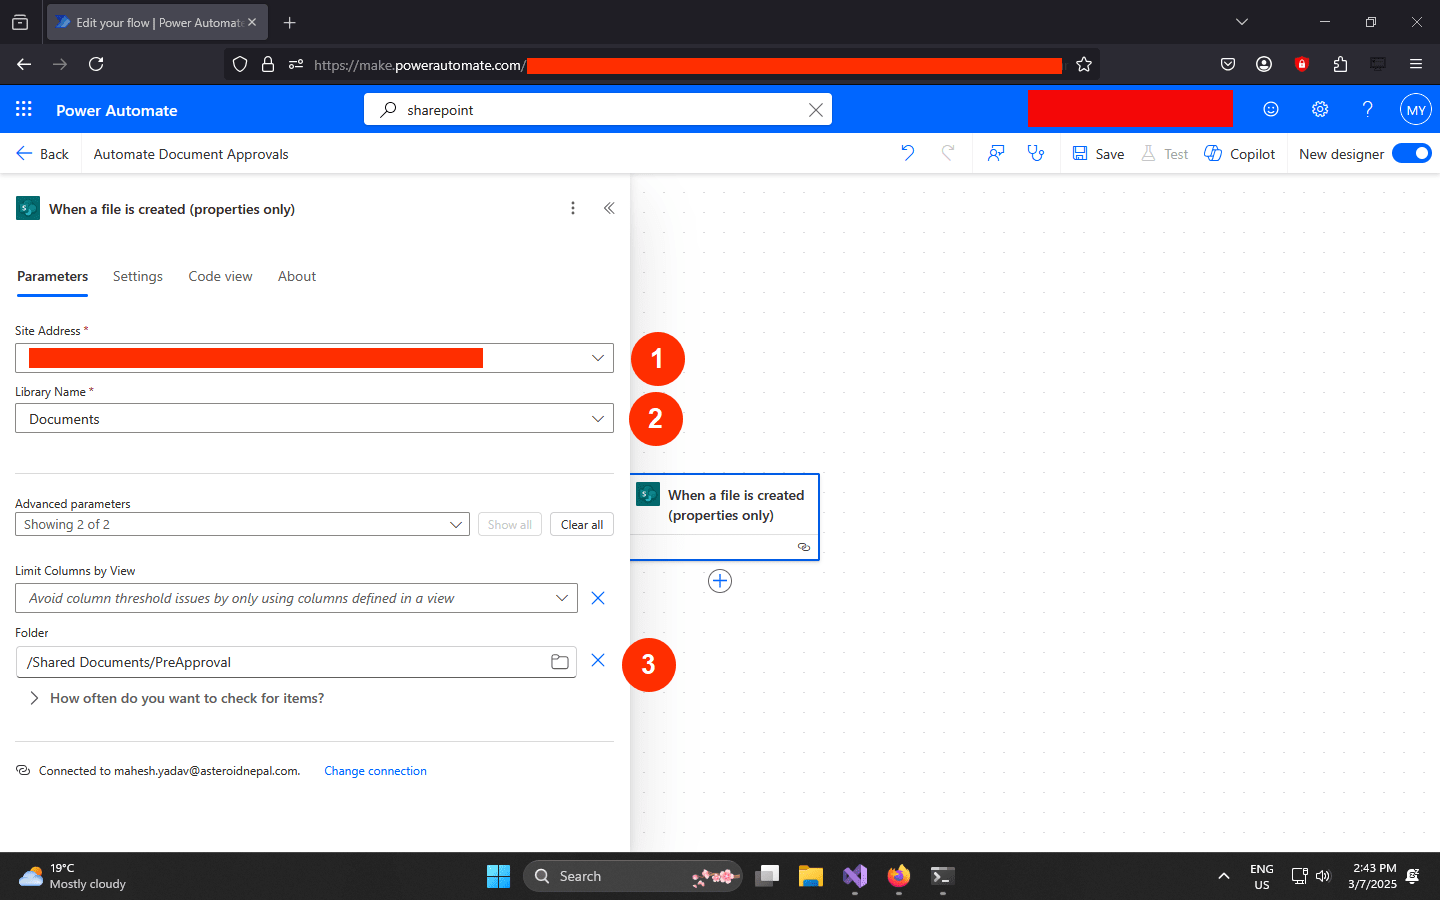Open the browser account icon
The width and height of the screenshot is (1440, 900).
pyautogui.click(x=1264, y=64)
